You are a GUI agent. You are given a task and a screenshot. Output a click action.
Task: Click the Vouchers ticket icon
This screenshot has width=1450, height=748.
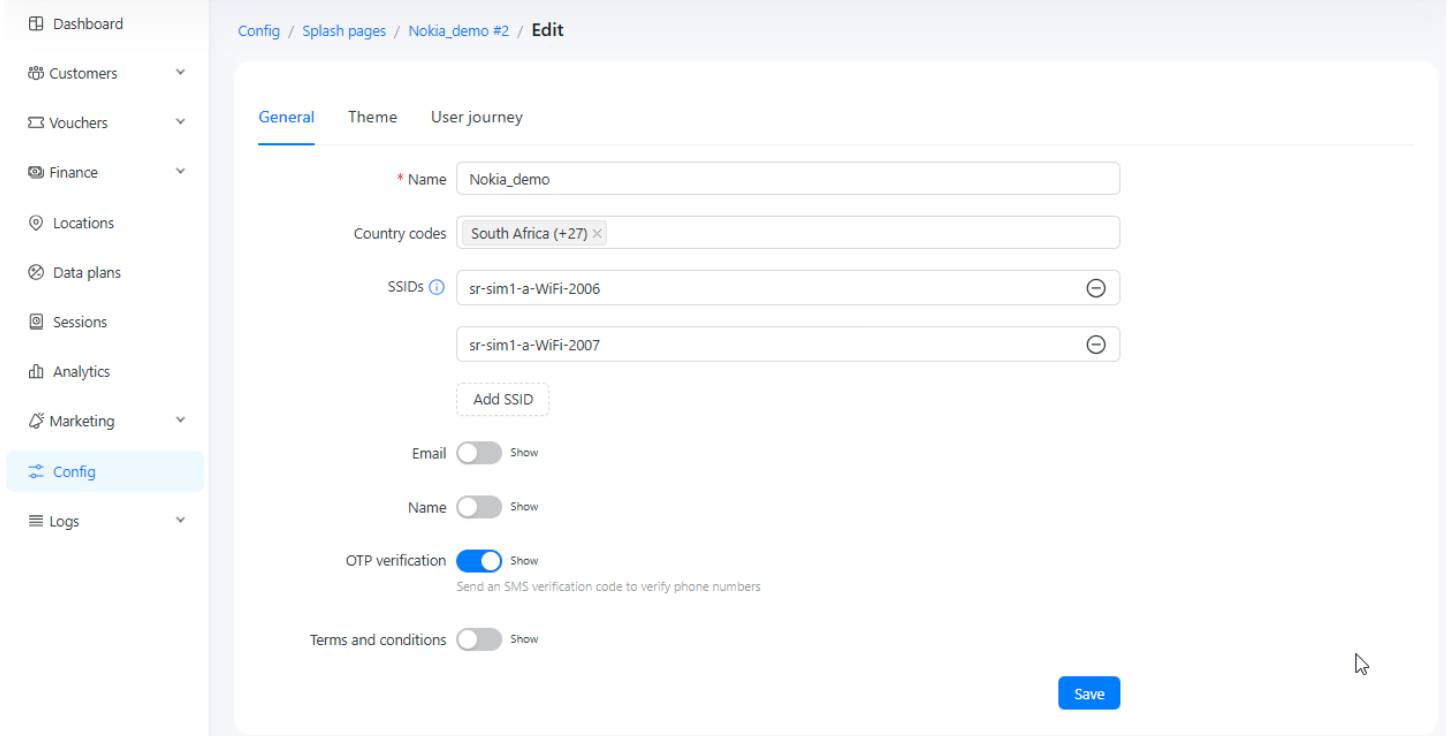point(37,123)
